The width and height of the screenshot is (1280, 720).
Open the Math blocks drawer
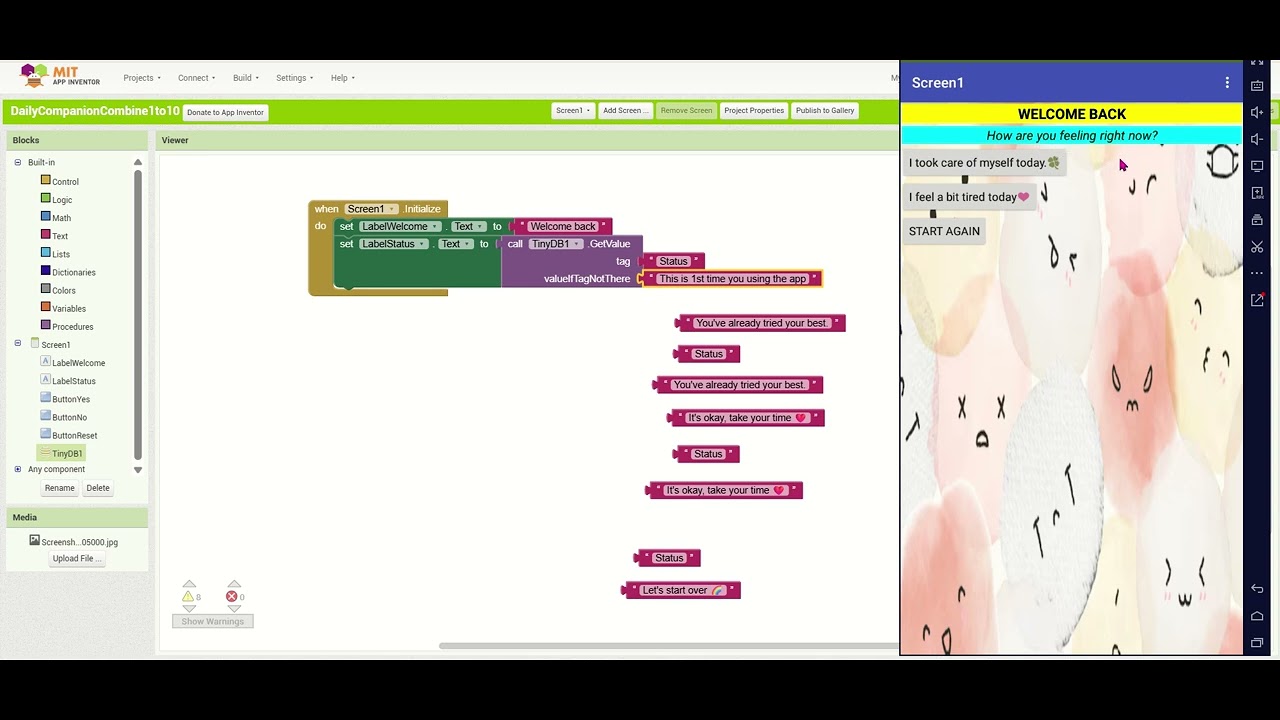tap(55, 218)
